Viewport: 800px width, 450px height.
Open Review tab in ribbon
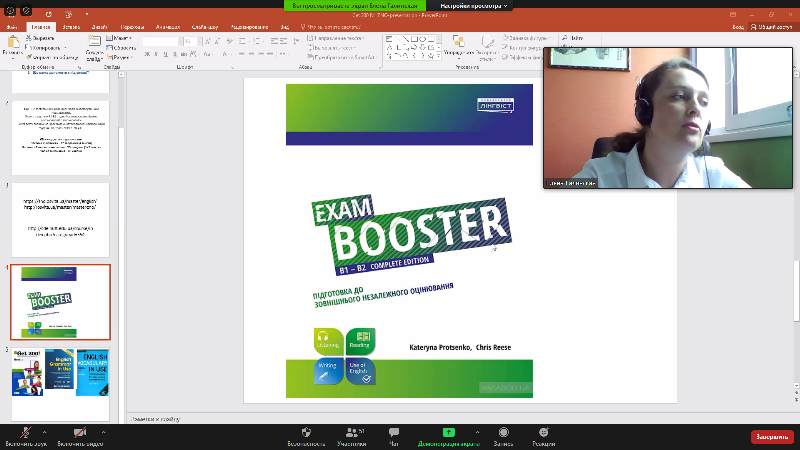(249, 27)
